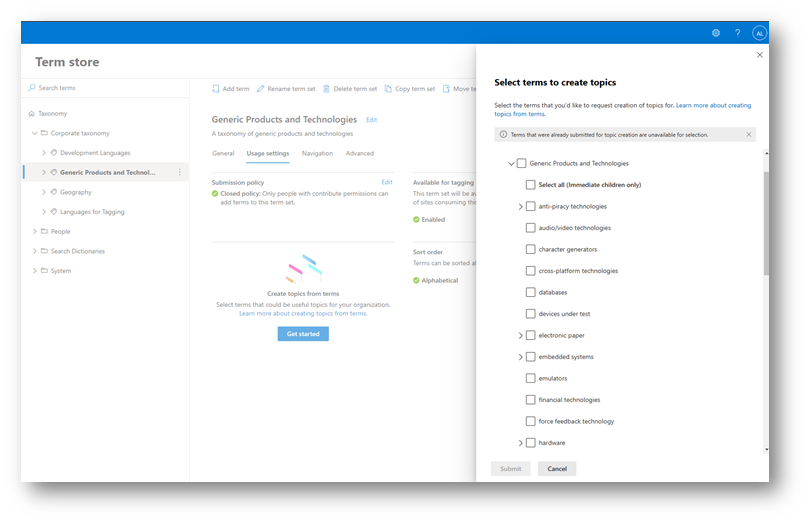Check the character generators checkbox
Screen dimensions: 811x524
tap(531, 249)
